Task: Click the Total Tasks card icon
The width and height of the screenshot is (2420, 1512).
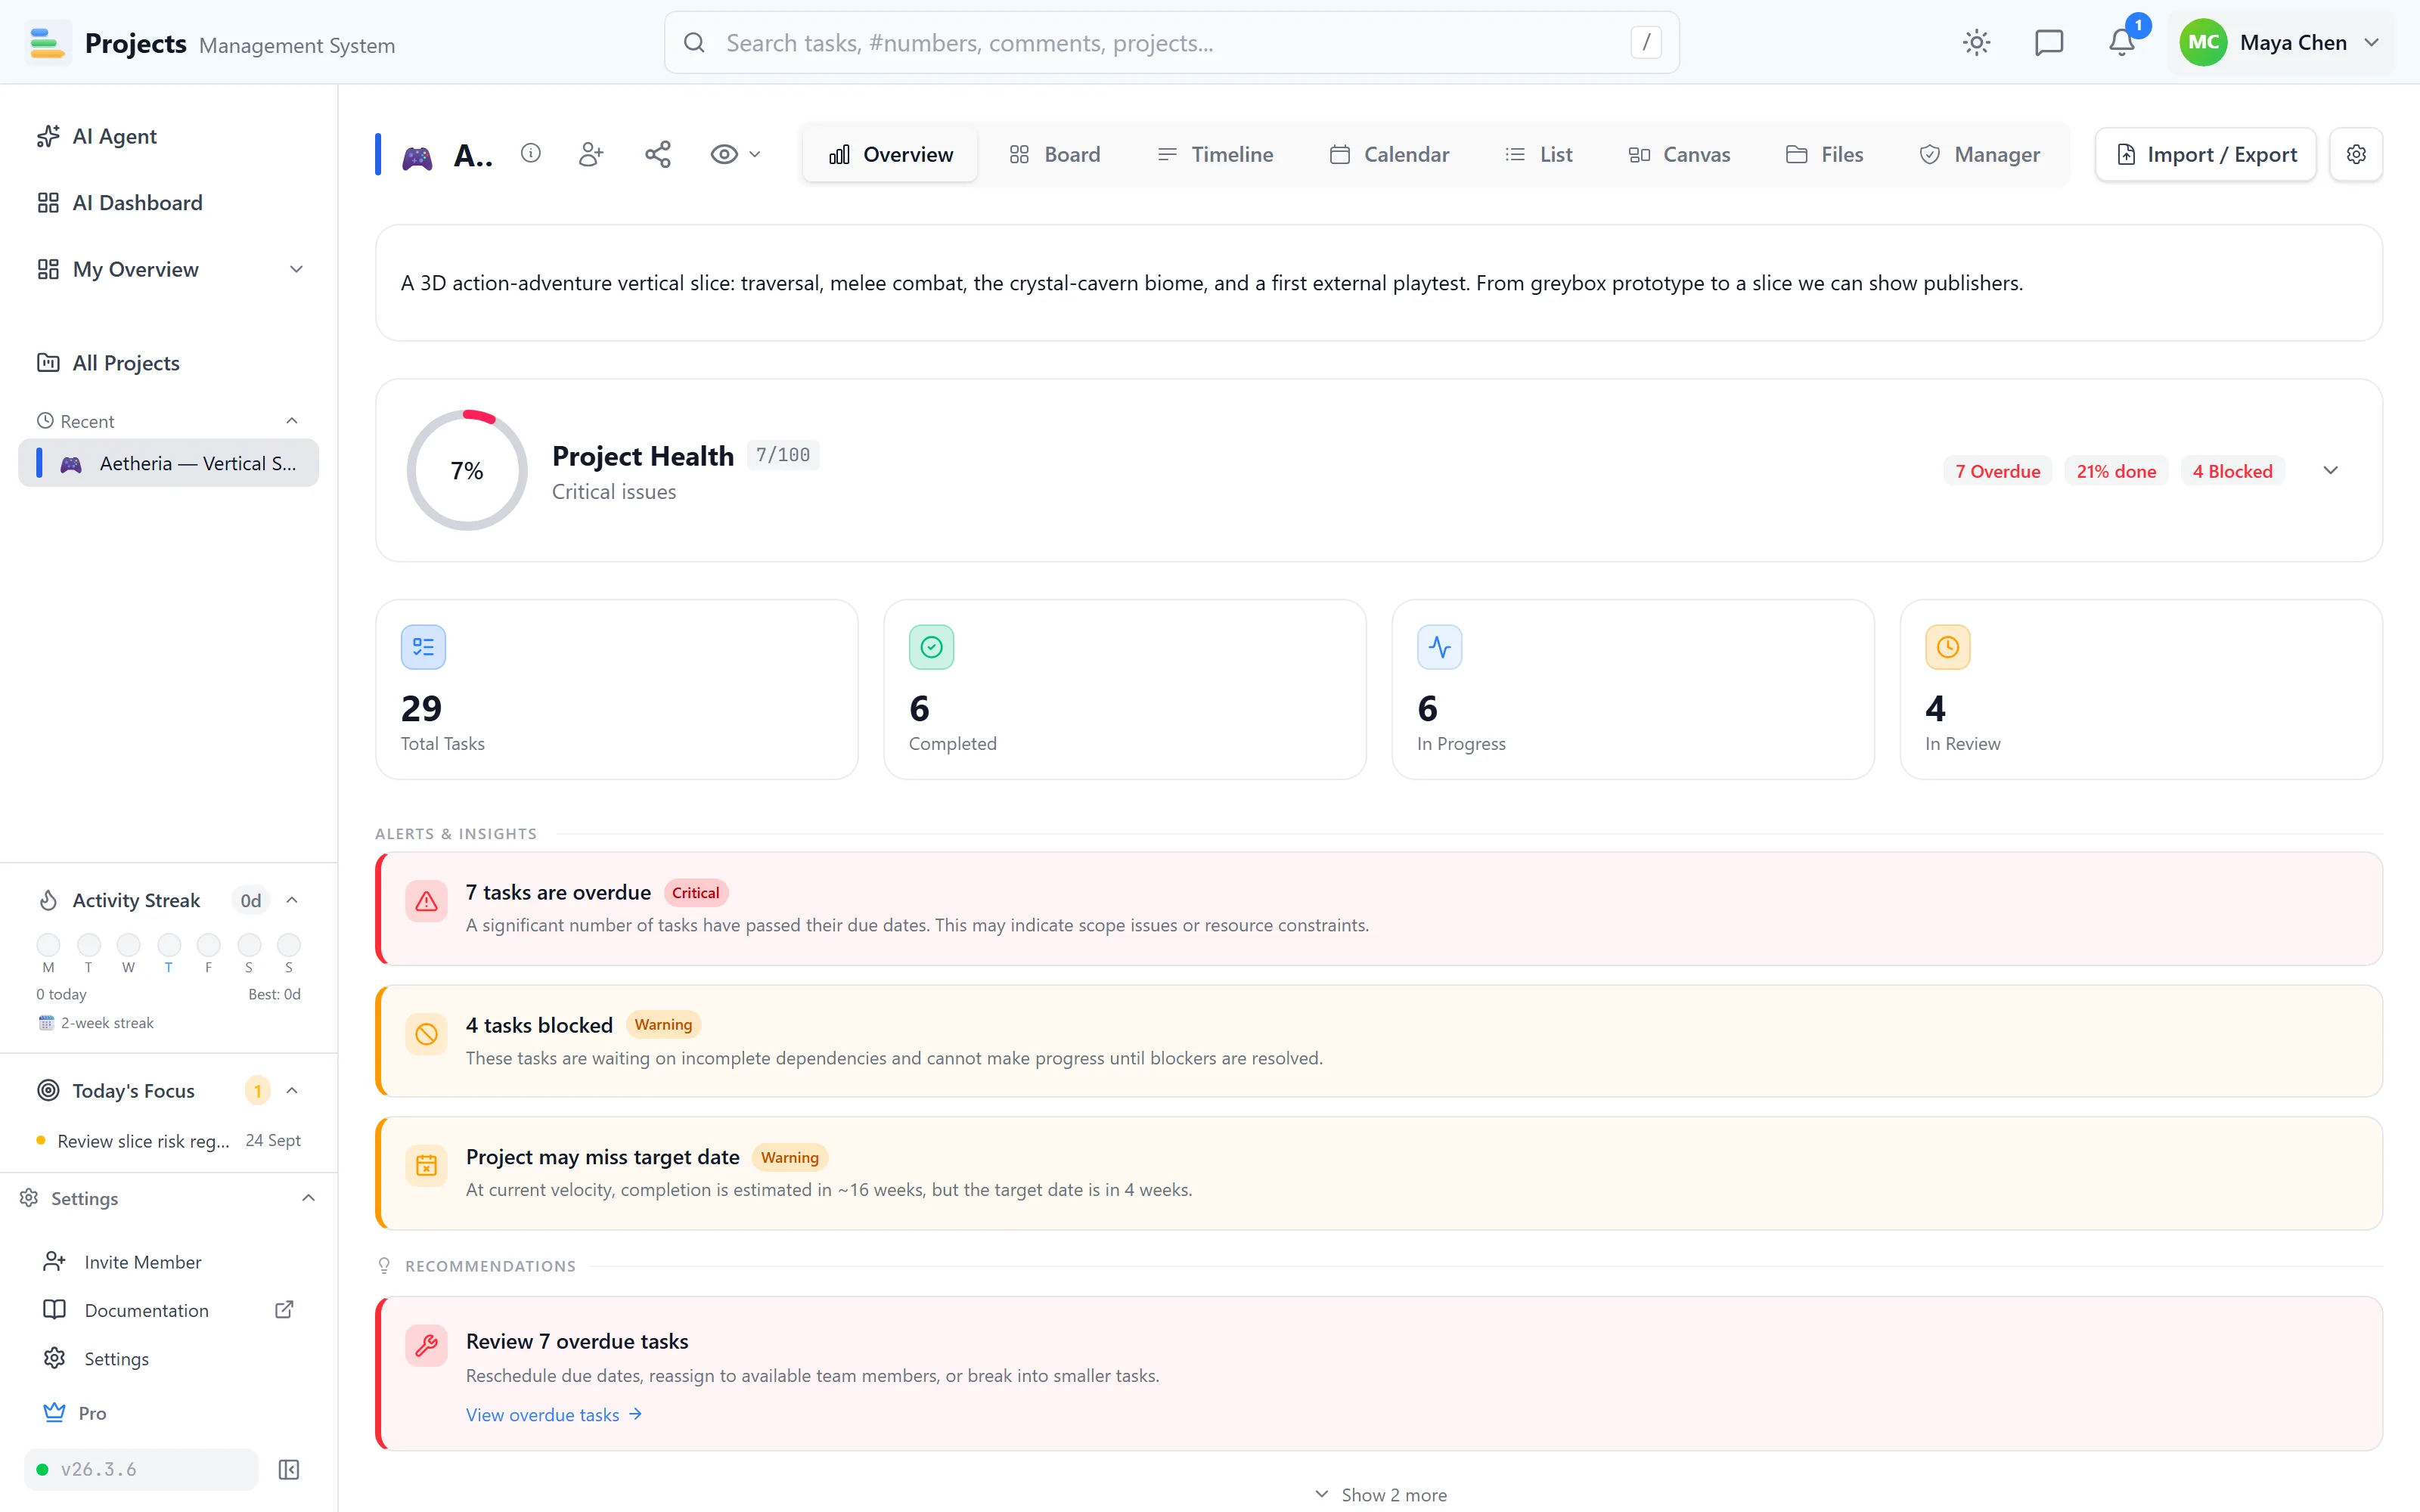Action: (423, 647)
